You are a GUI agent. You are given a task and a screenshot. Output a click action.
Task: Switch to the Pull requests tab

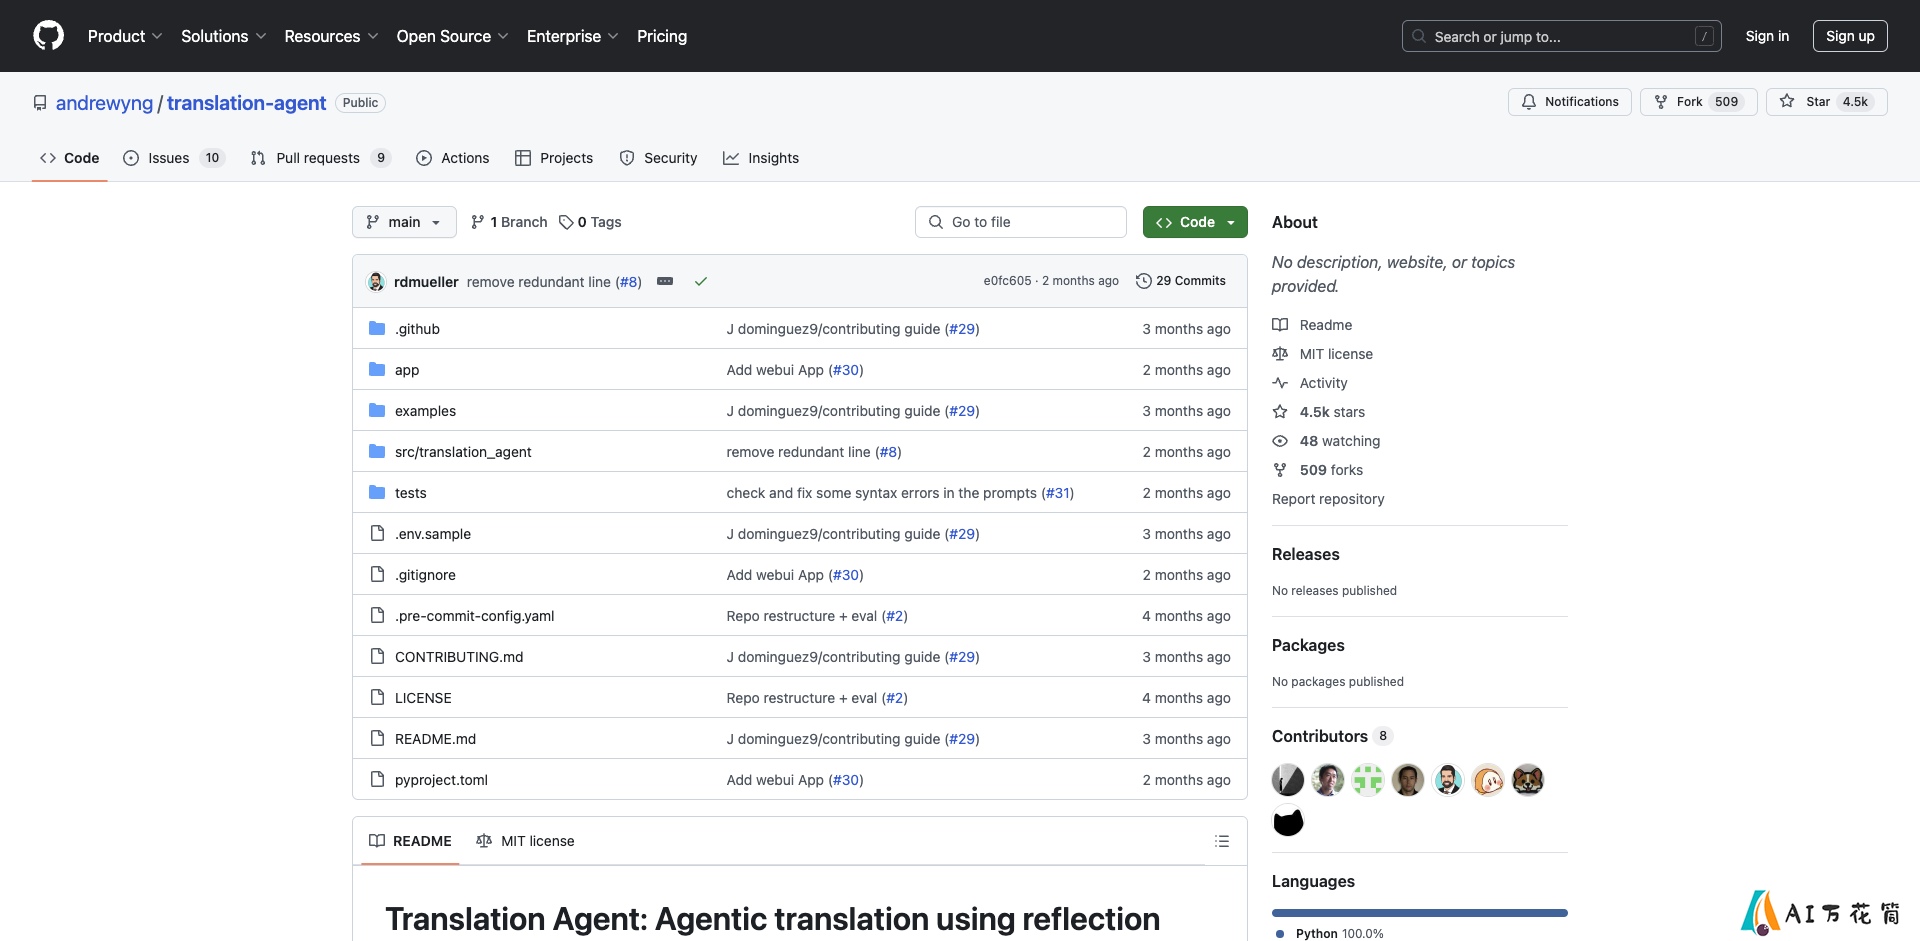click(x=320, y=158)
